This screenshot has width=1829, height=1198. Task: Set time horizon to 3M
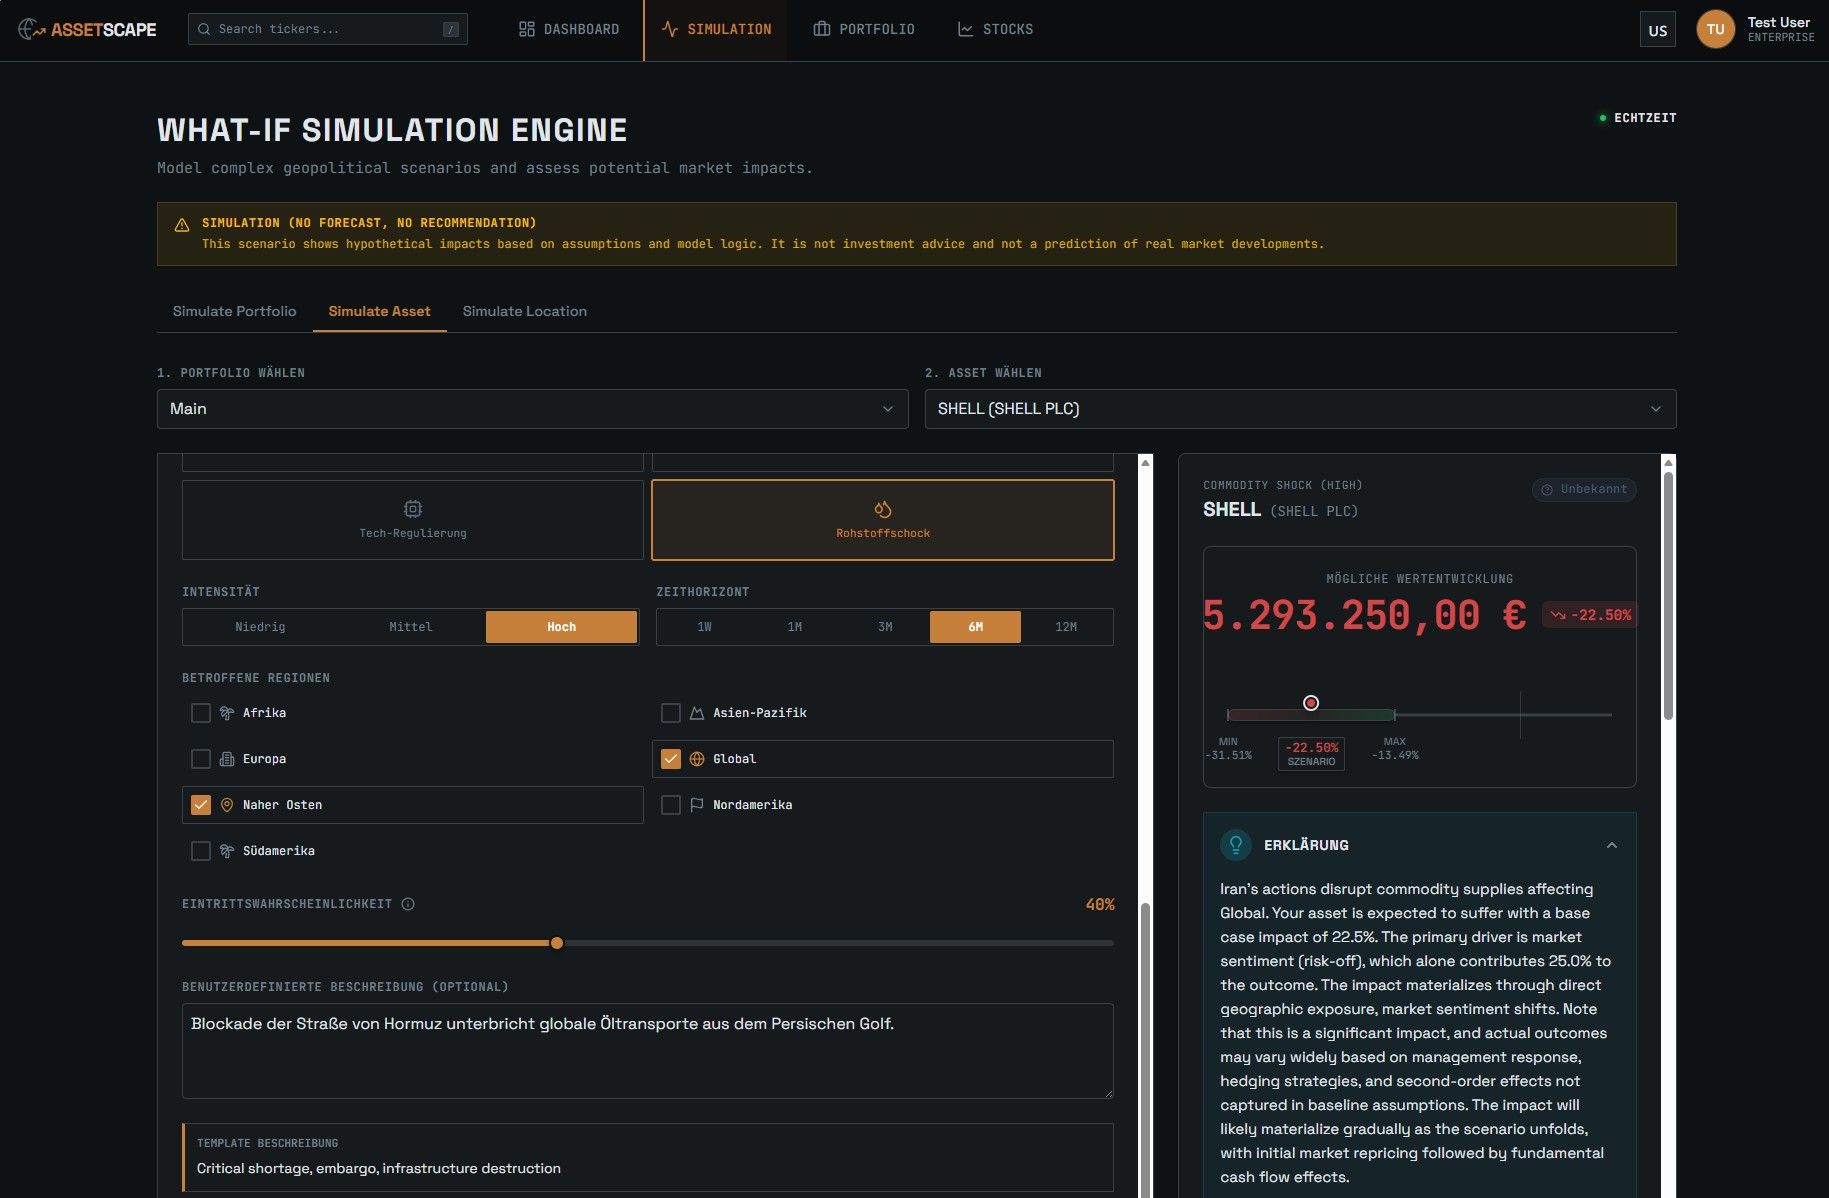[x=885, y=627]
